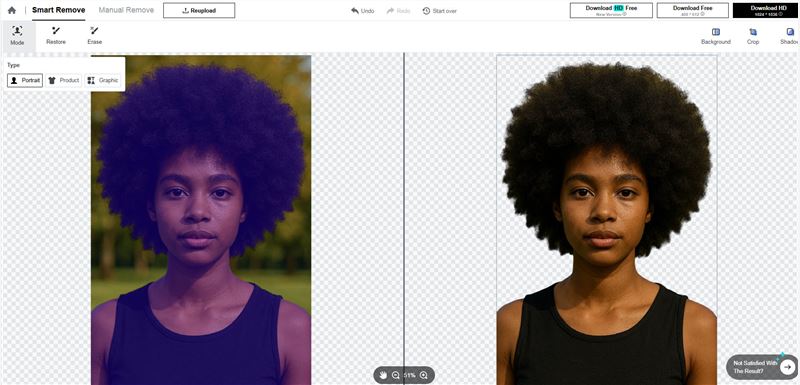
Task: Click the original photo with purple mask
Action: [x=201, y=219]
